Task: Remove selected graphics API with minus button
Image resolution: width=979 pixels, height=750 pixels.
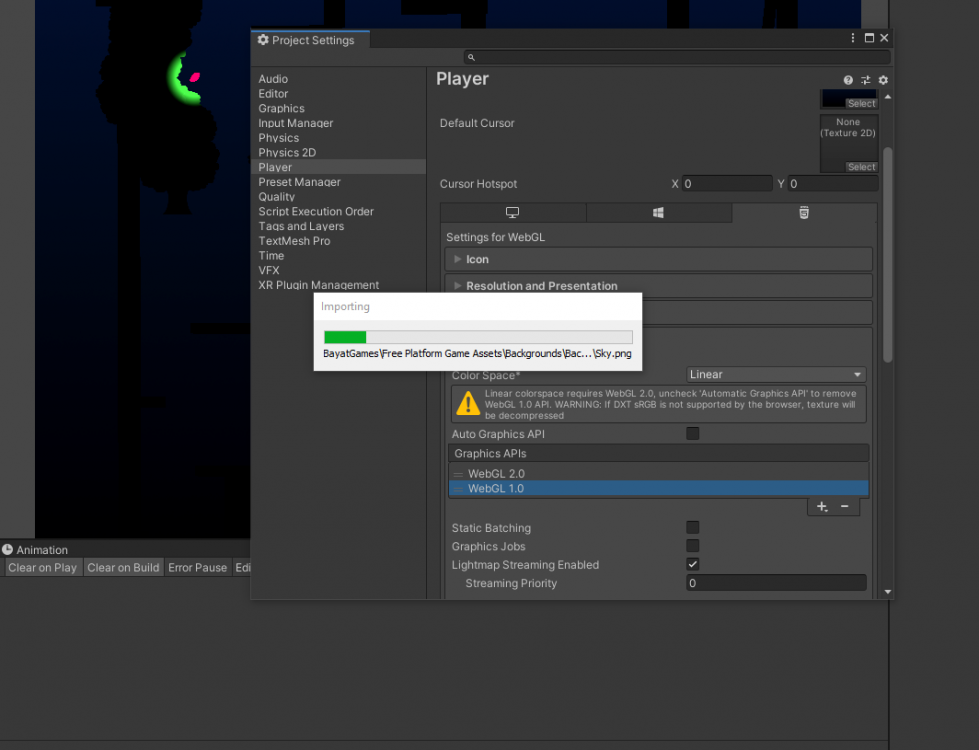Action: point(844,507)
